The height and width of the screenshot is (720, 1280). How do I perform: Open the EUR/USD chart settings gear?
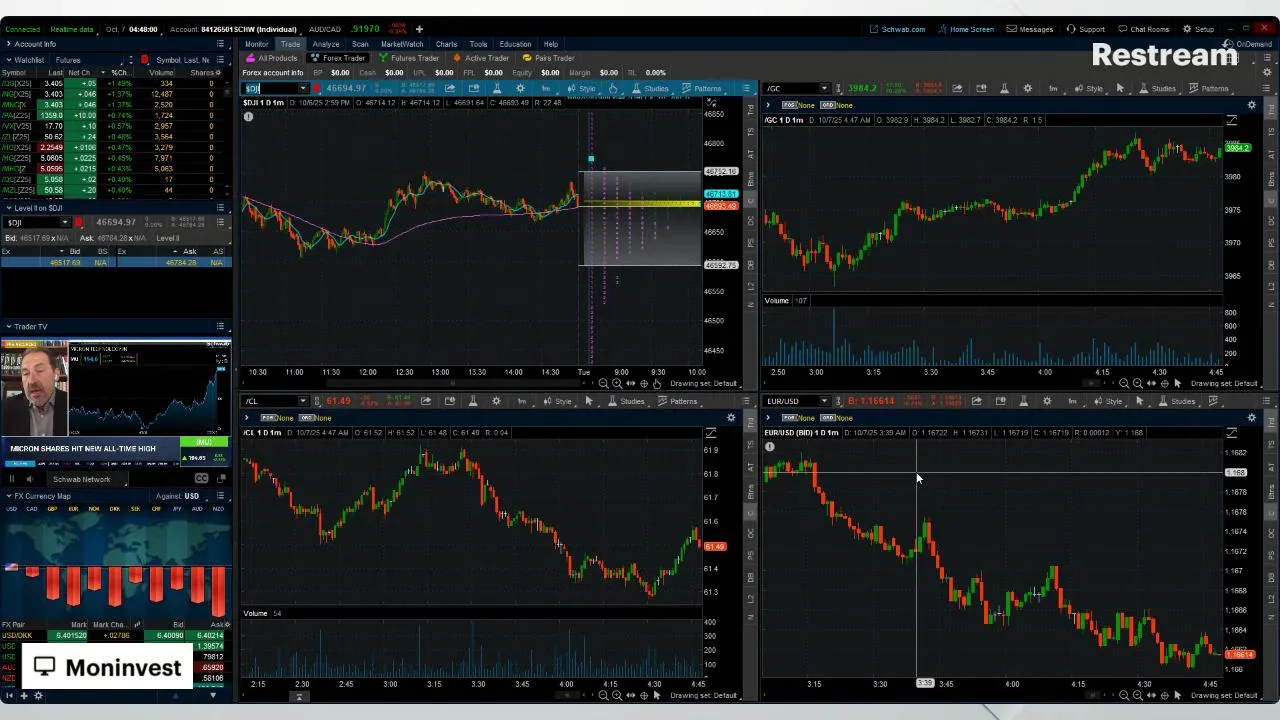tap(1047, 401)
